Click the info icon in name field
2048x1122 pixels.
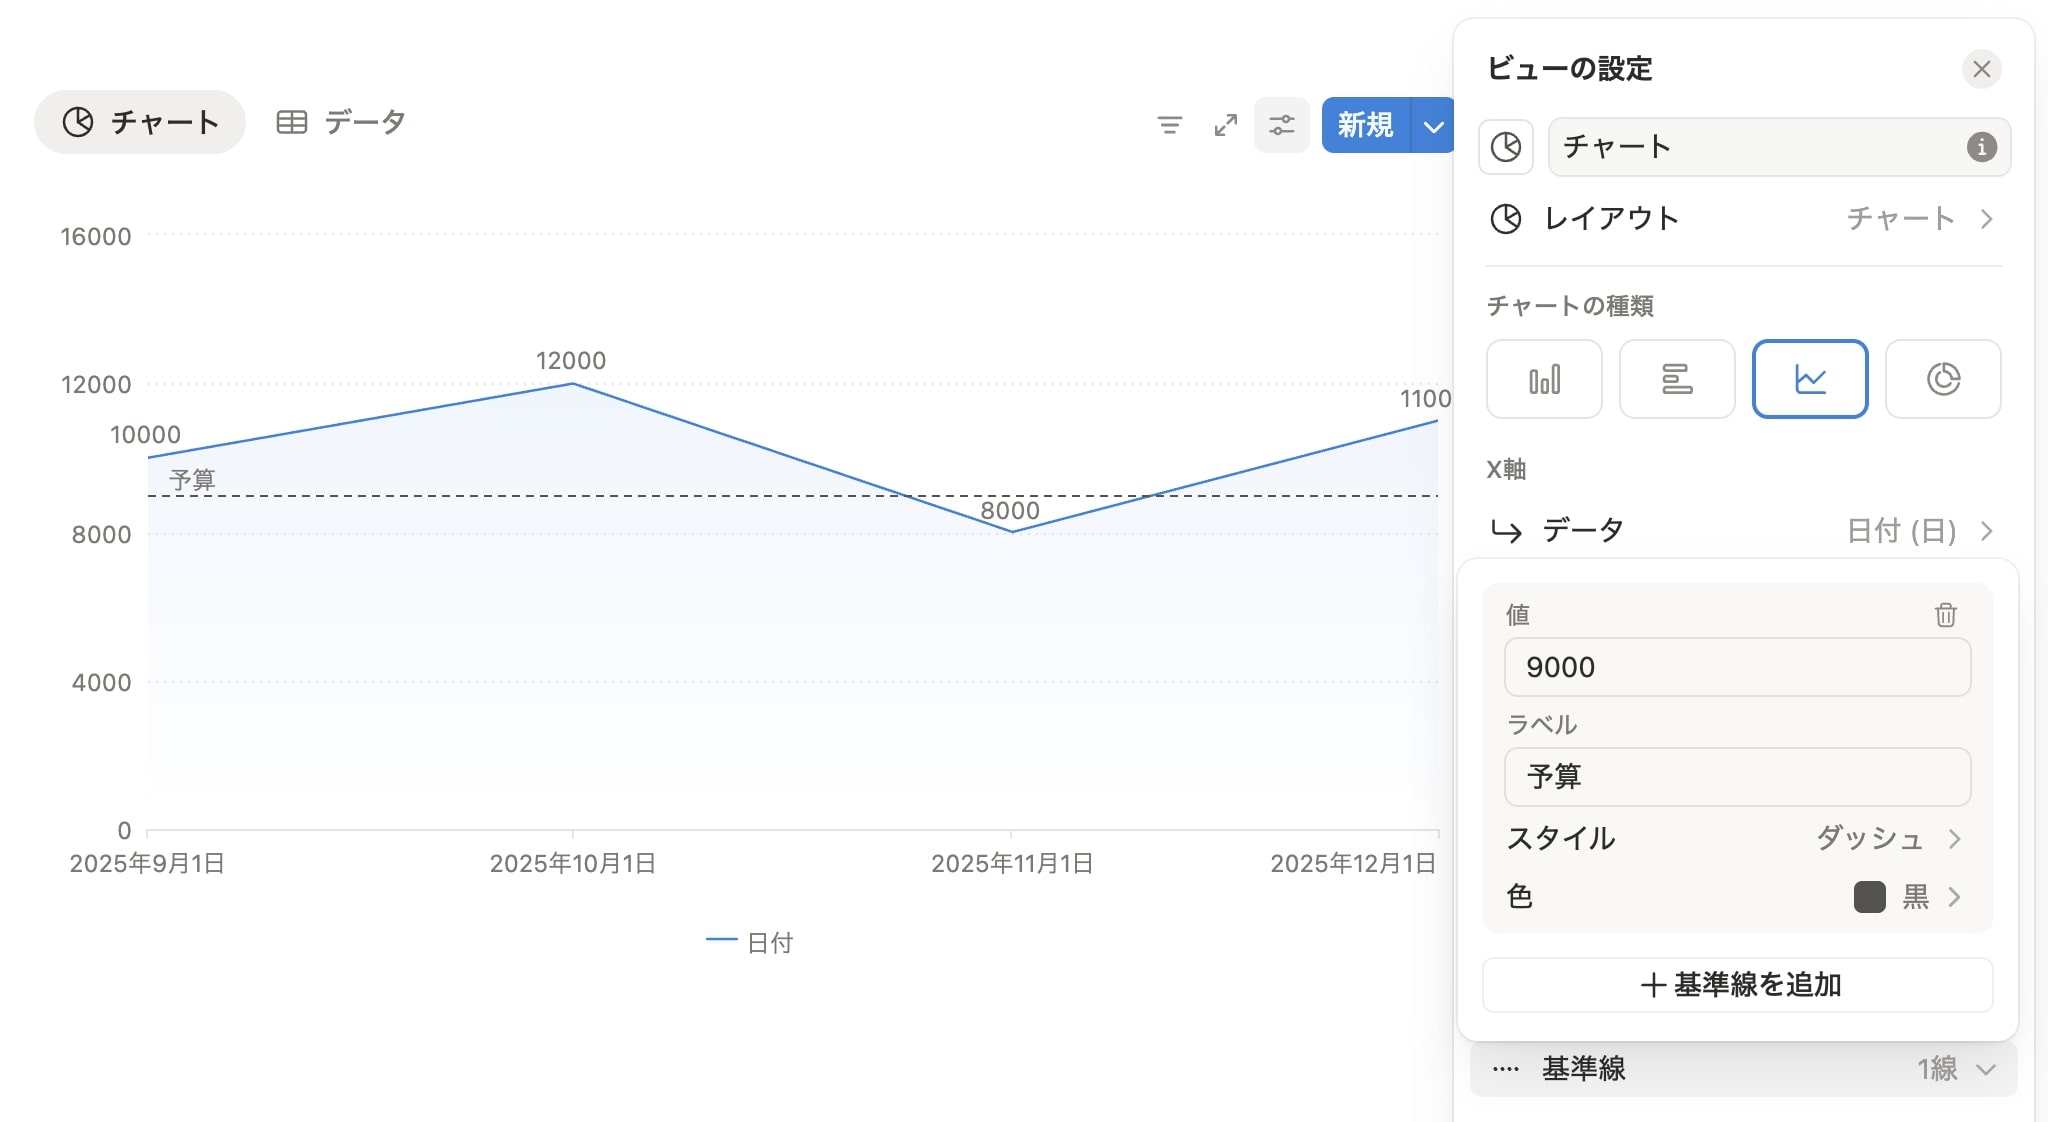(x=1981, y=147)
